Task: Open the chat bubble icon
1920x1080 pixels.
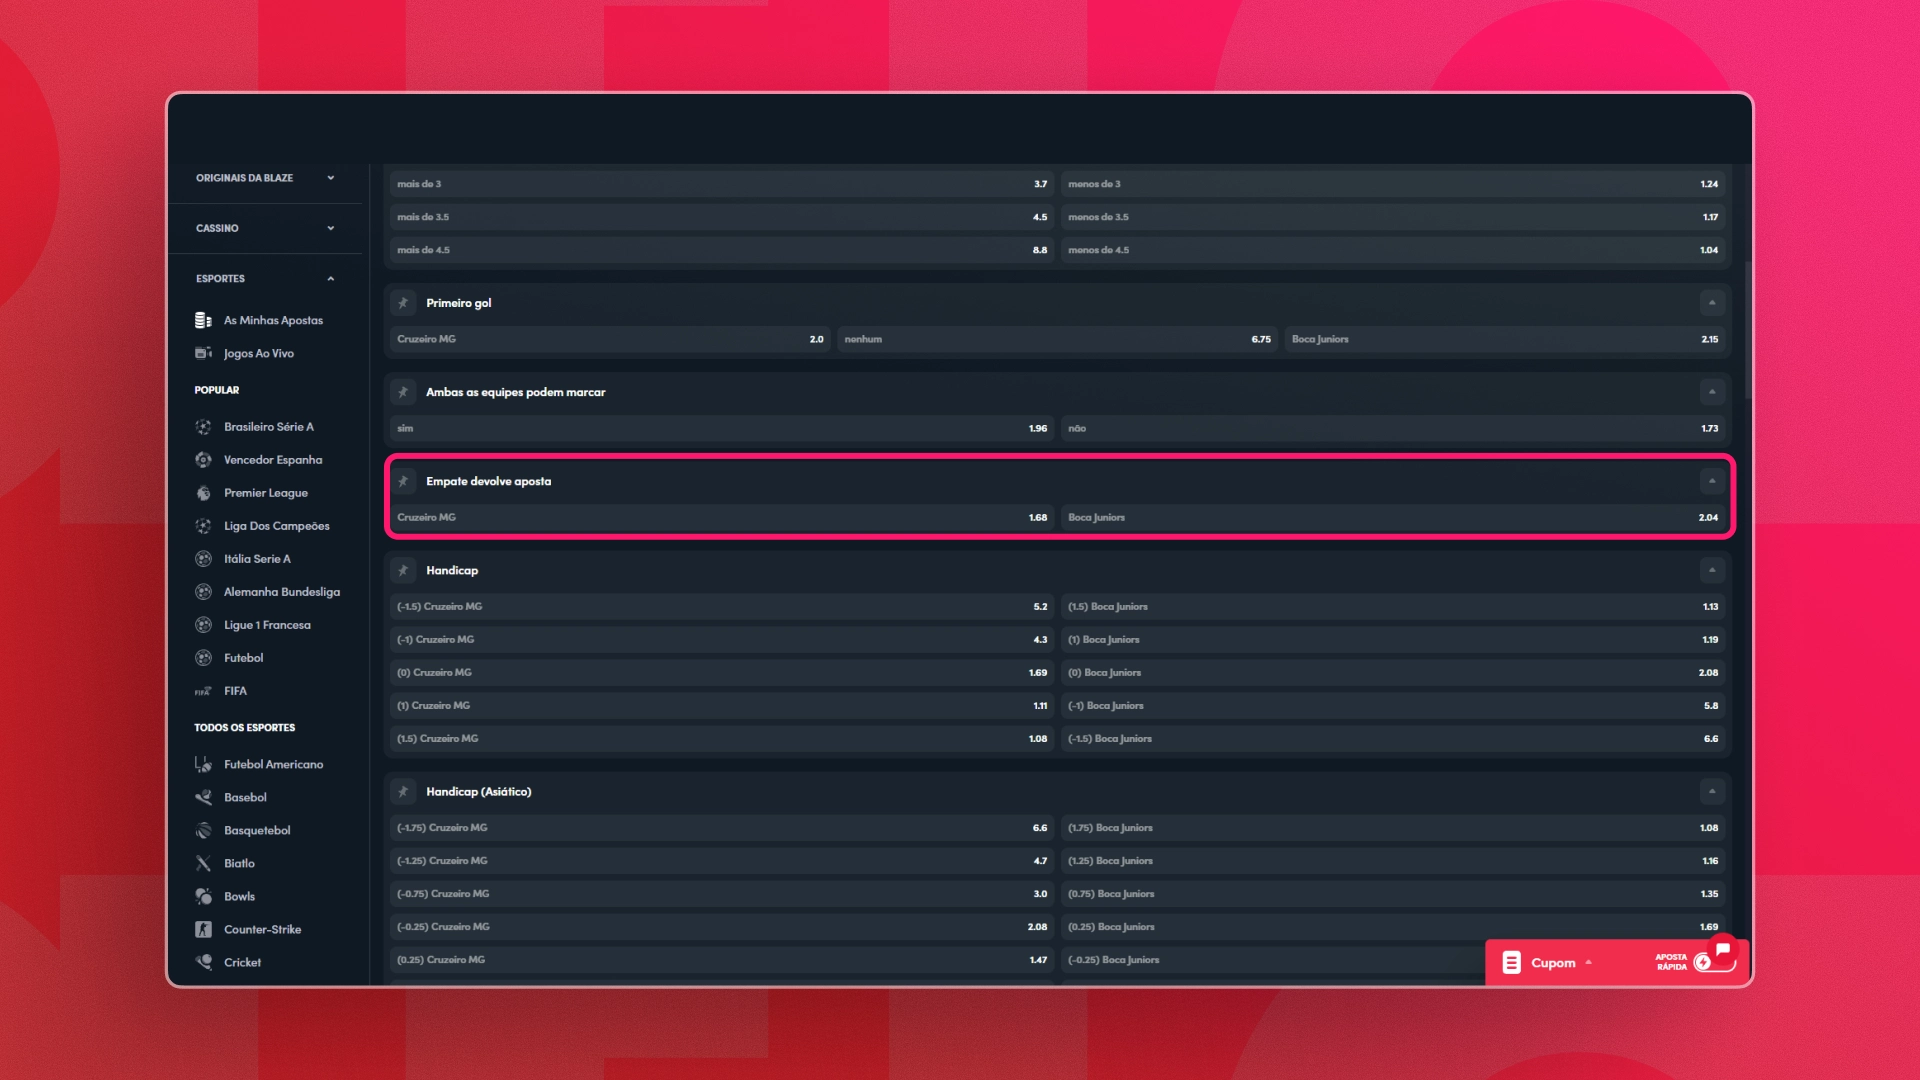Action: 1722,950
